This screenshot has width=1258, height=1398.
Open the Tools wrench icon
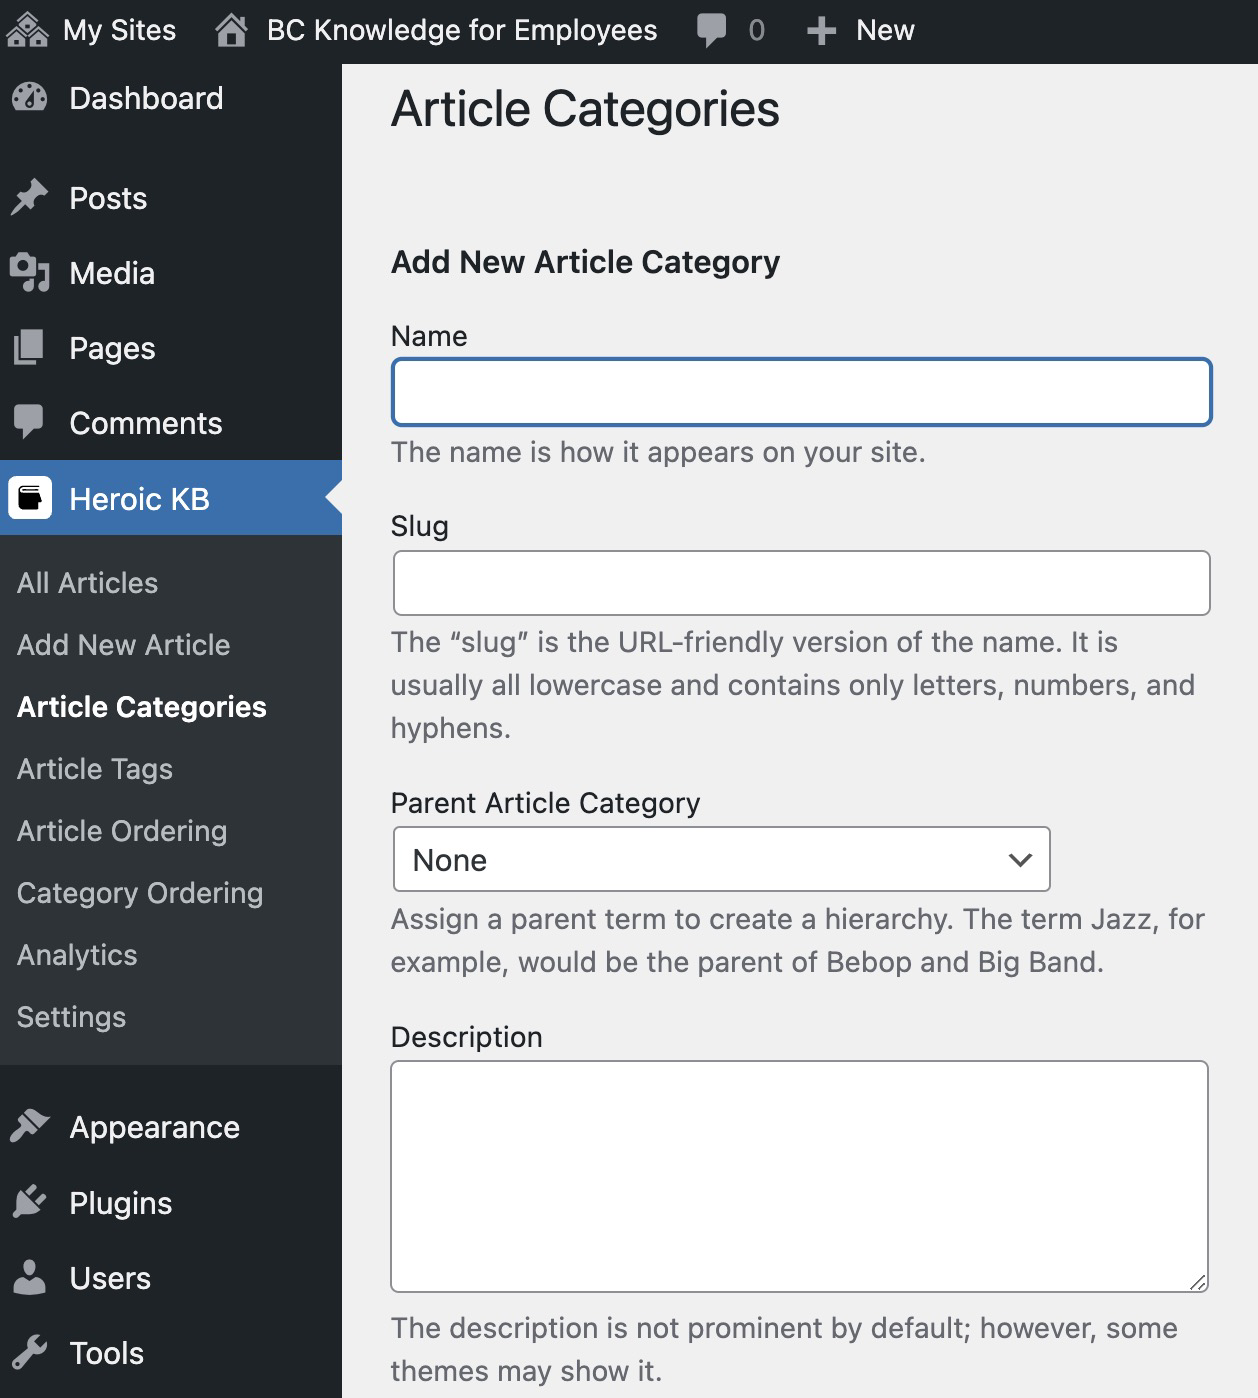31,1352
